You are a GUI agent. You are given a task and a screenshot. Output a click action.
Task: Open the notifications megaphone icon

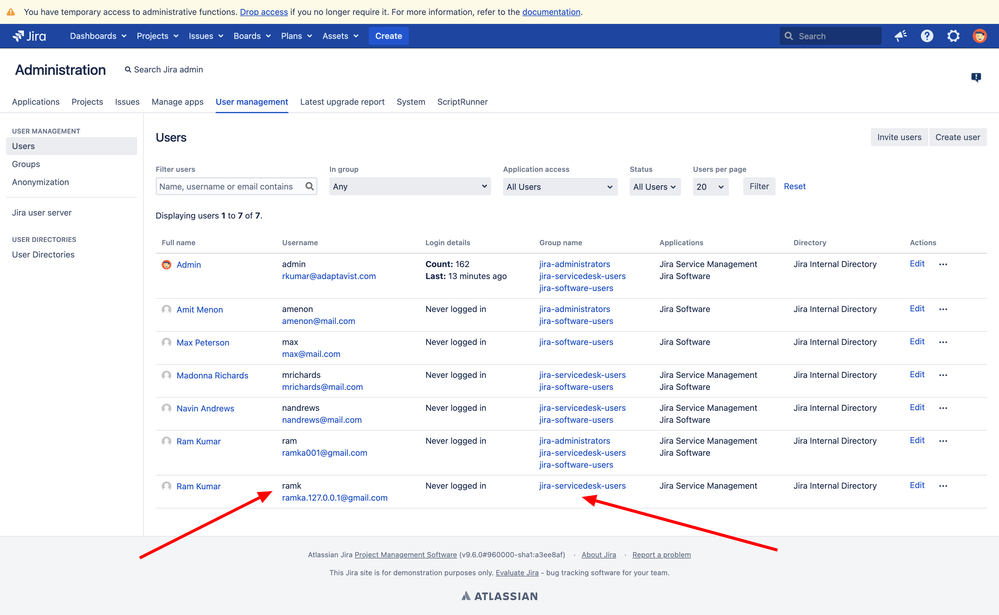(x=900, y=36)
